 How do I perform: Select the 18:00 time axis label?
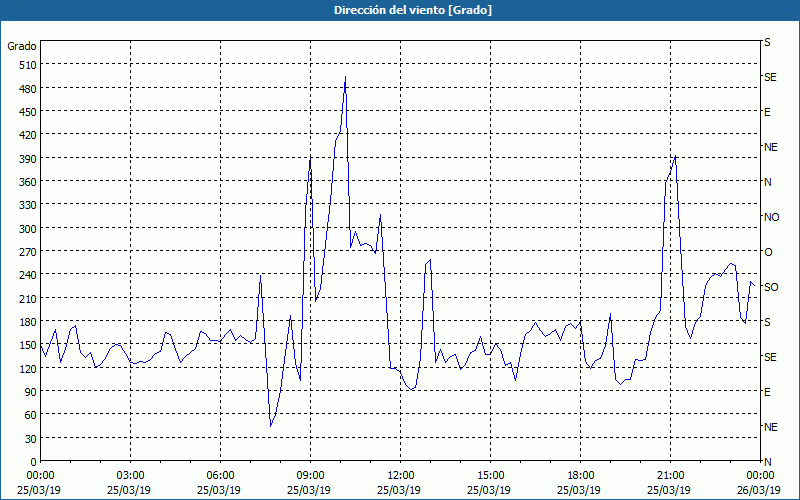580,476
